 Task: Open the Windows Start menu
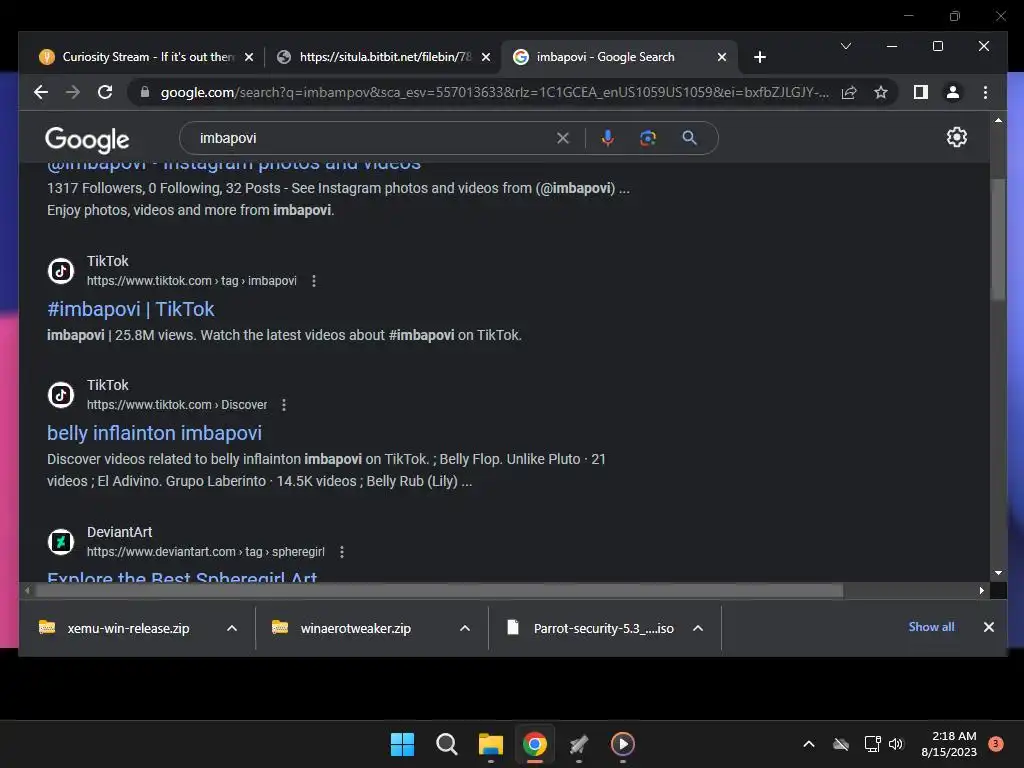pos(402,744)
